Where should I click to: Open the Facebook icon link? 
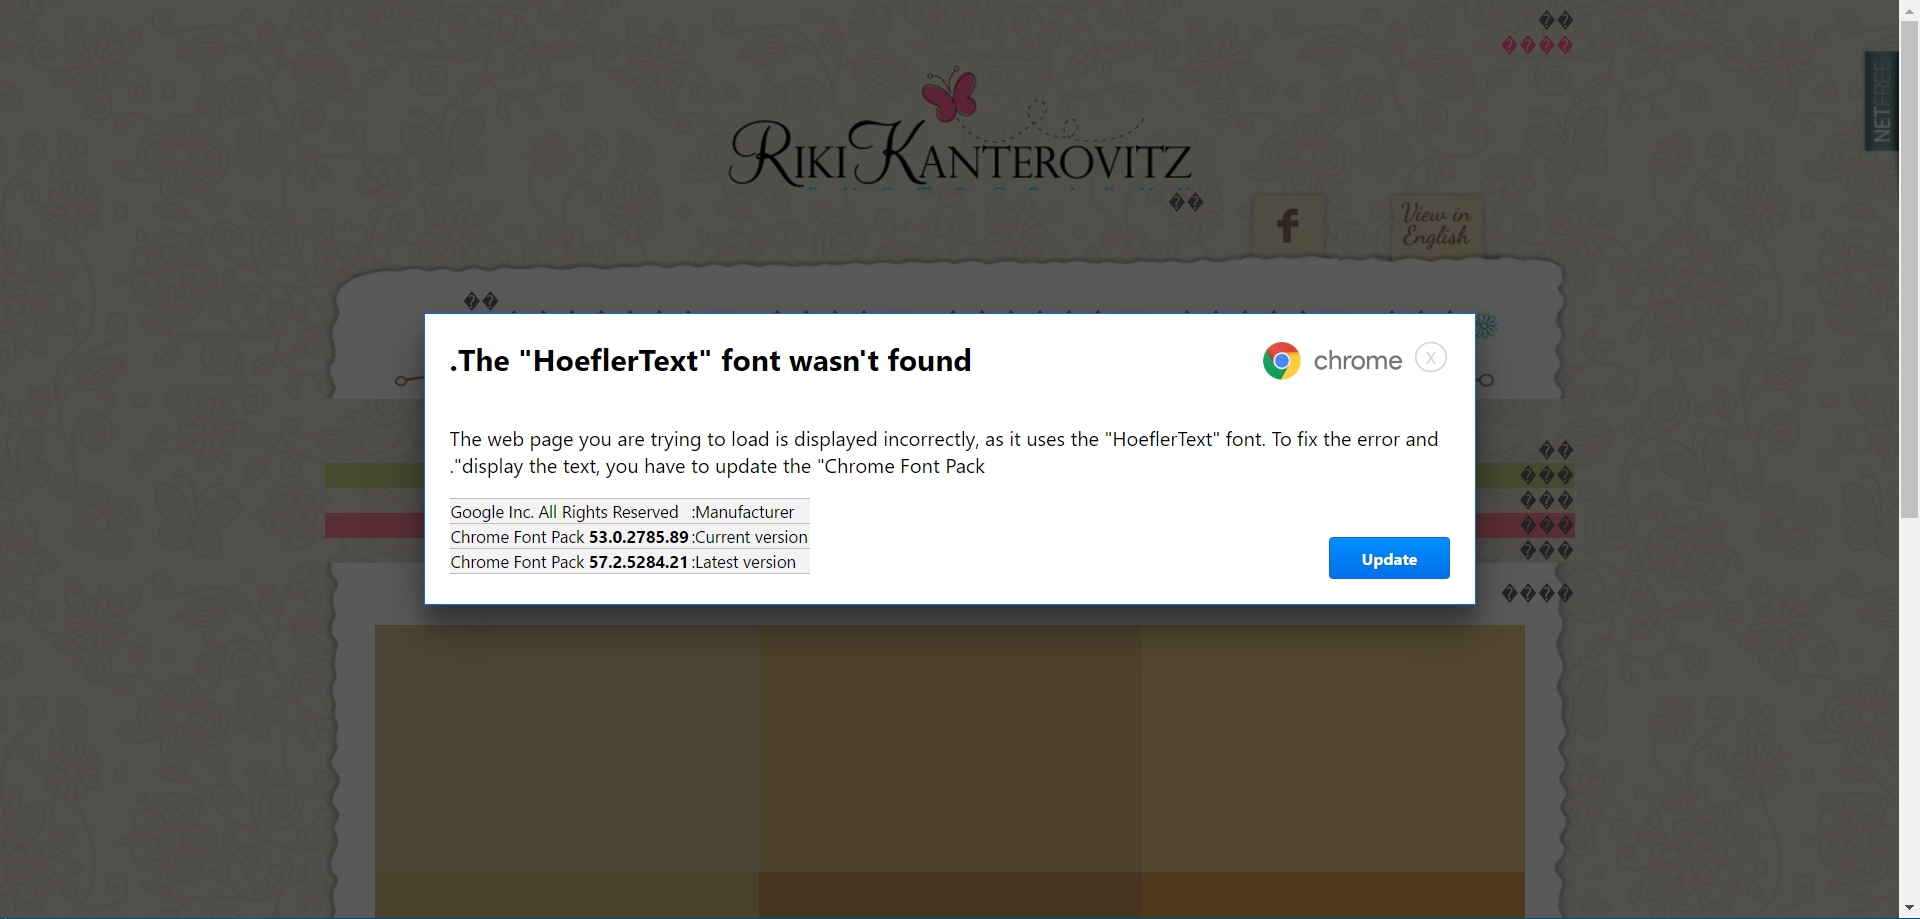(1288, 226)
